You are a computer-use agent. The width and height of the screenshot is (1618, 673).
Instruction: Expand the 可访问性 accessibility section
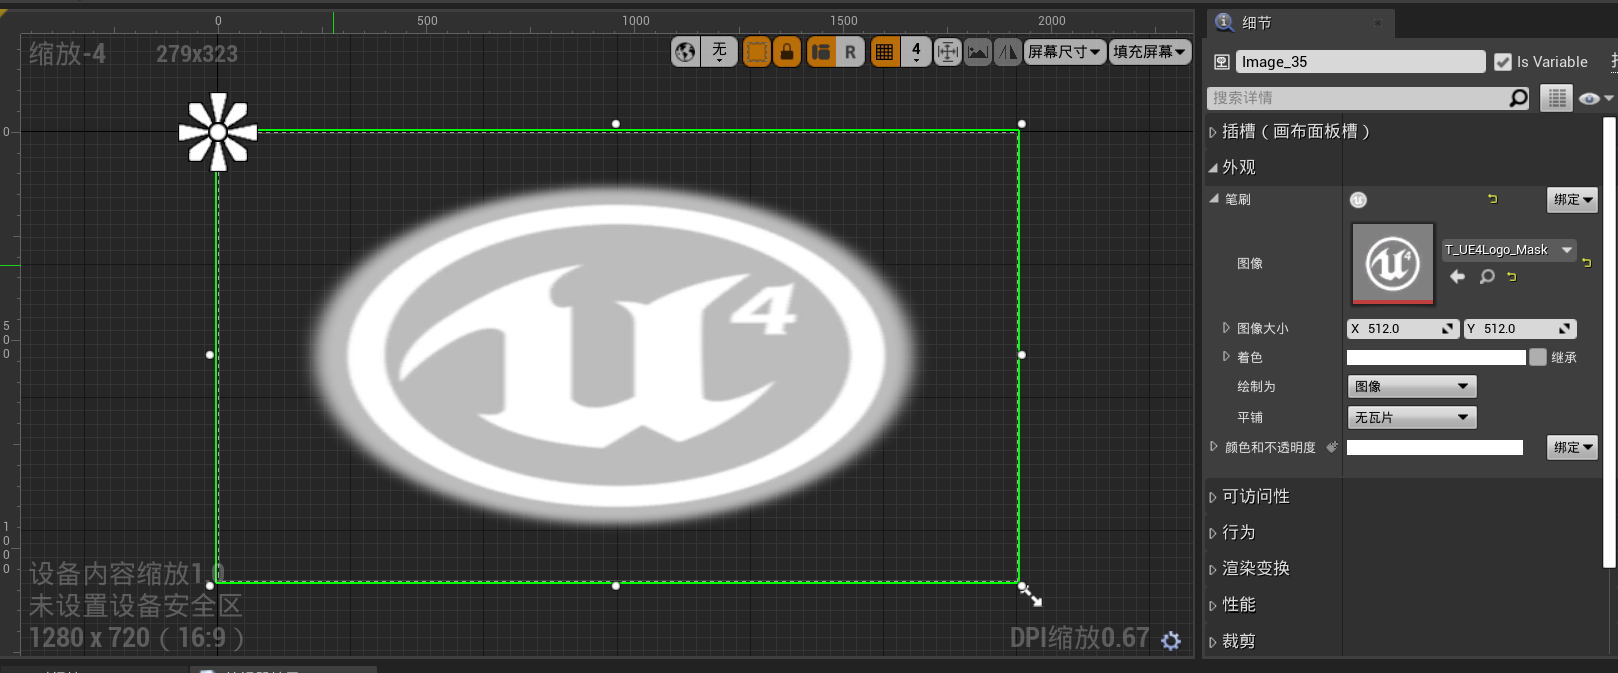(1213, 497)
